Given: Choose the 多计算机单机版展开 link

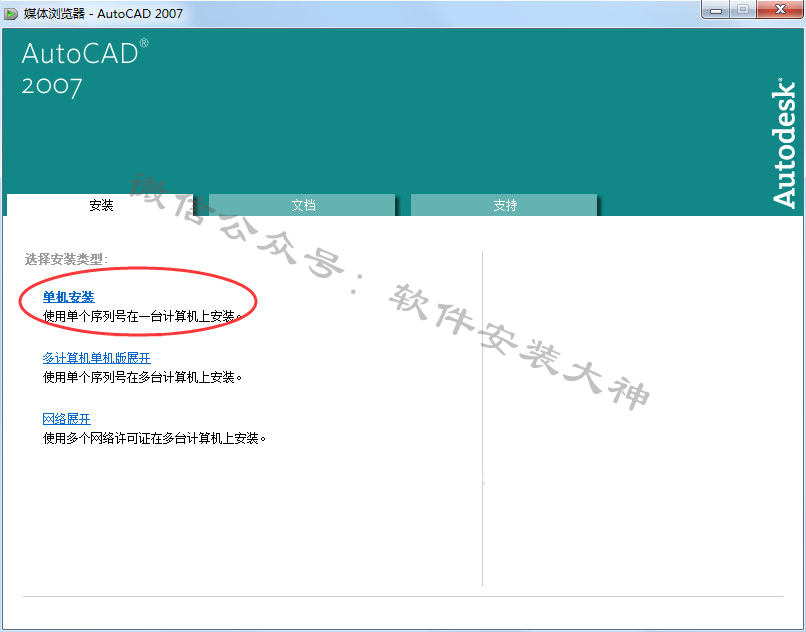Looking at the screenshot, I should click(x=97, y=358).
